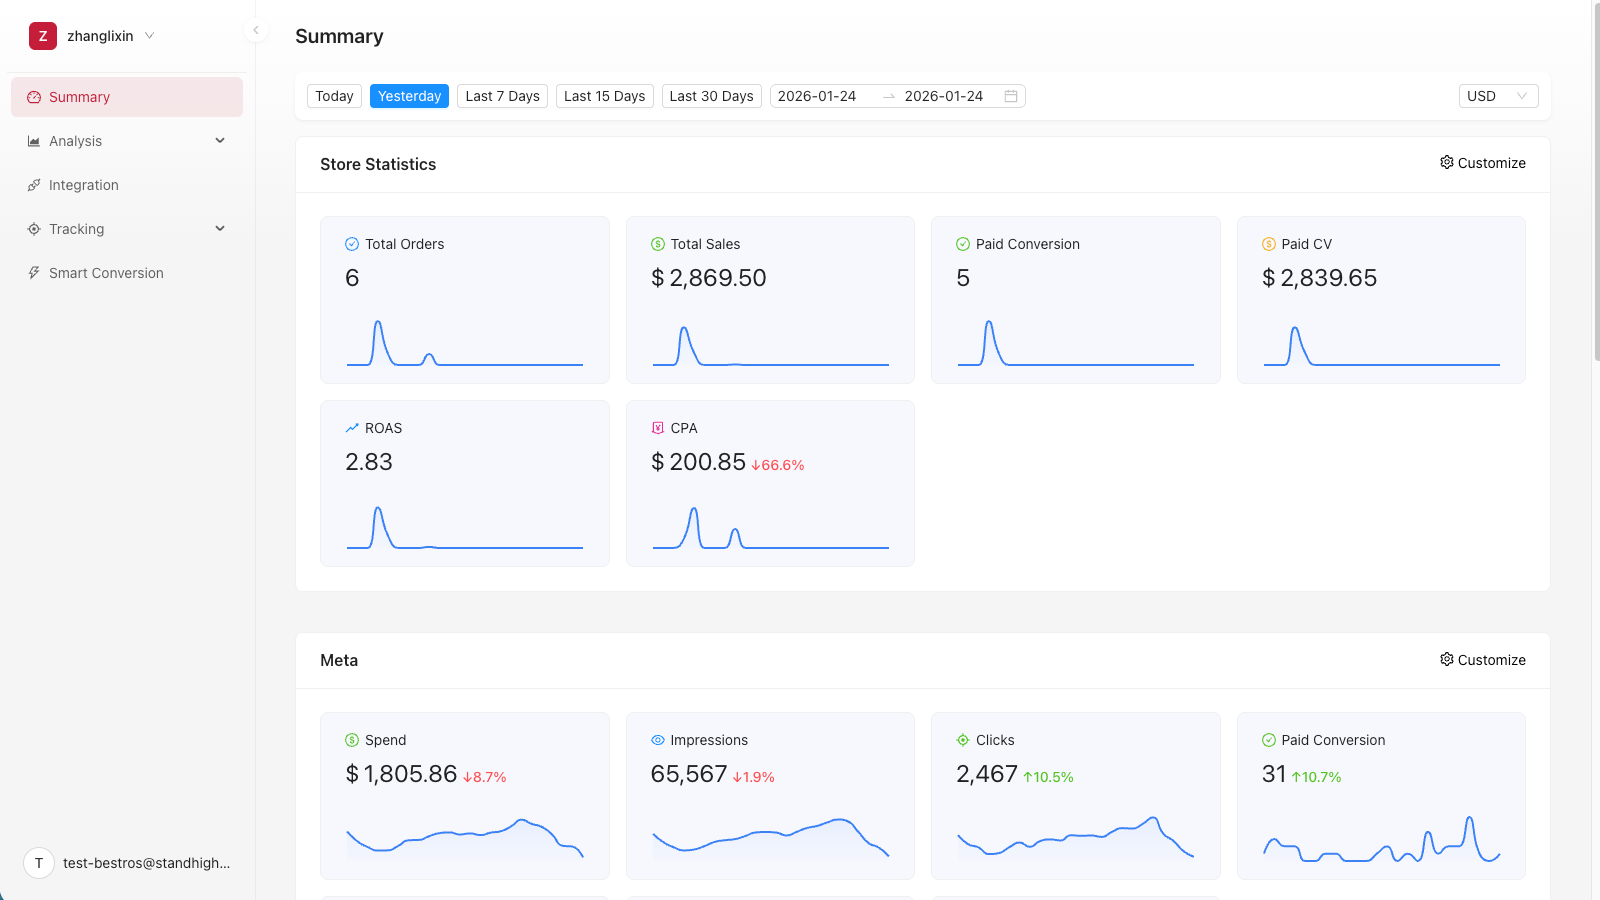Image resolution: width=1600 pixels, height=900 pixels.
Task: Click the Spend sparkline chart
Action: [465, 840]
